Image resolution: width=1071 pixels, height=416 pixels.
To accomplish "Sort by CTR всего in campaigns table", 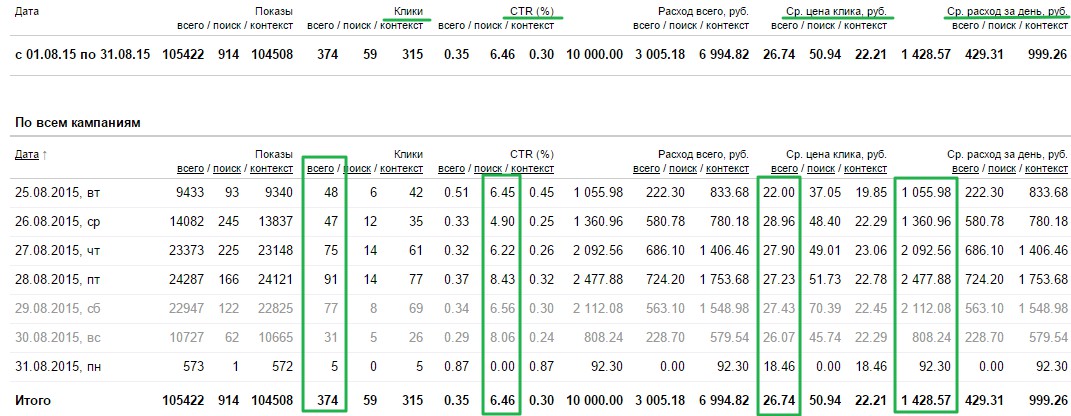I will [x=451, y=169].
